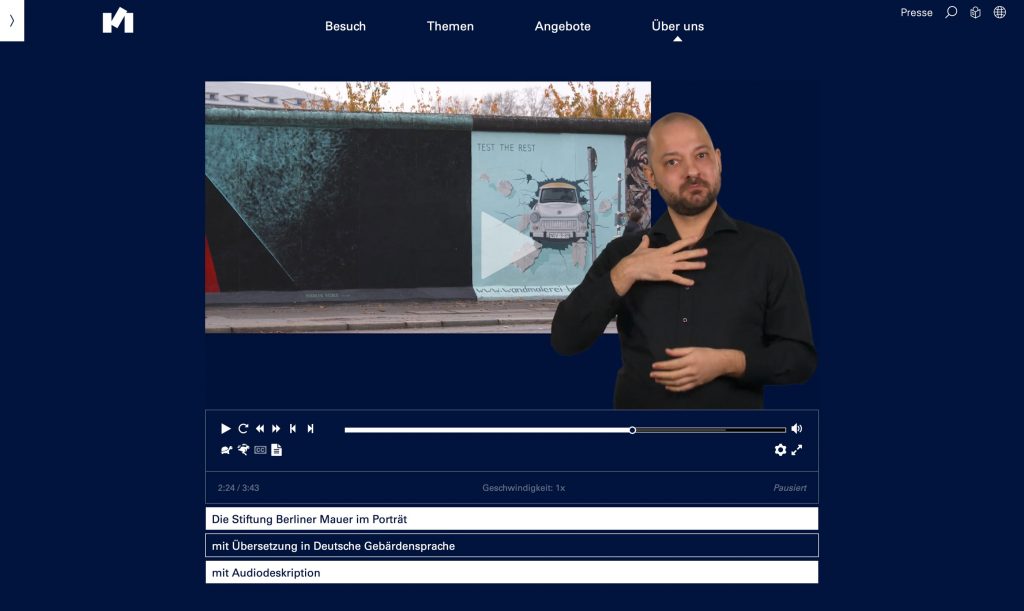Enter fullscreen with the expand arrows icon

coord(797,450)
